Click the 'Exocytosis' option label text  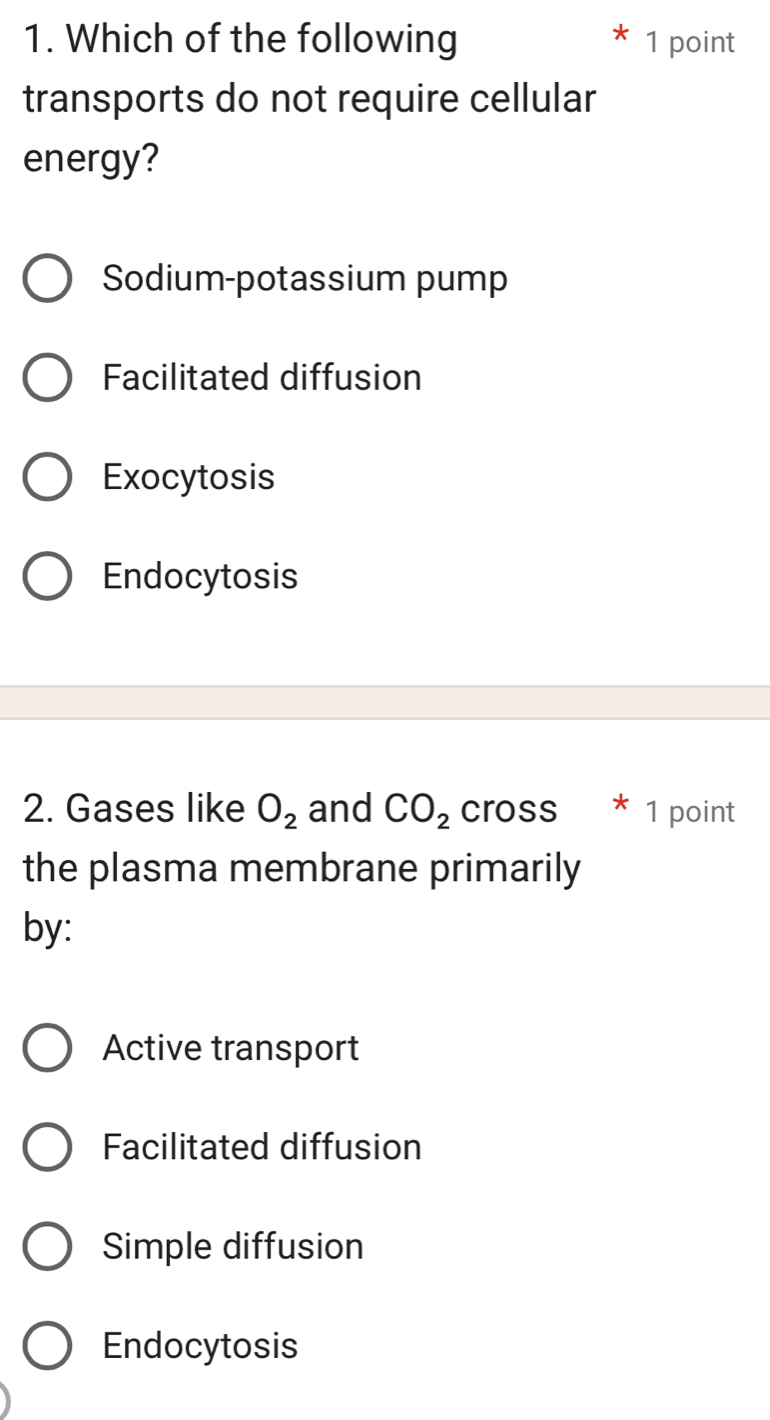pos(188,478)
